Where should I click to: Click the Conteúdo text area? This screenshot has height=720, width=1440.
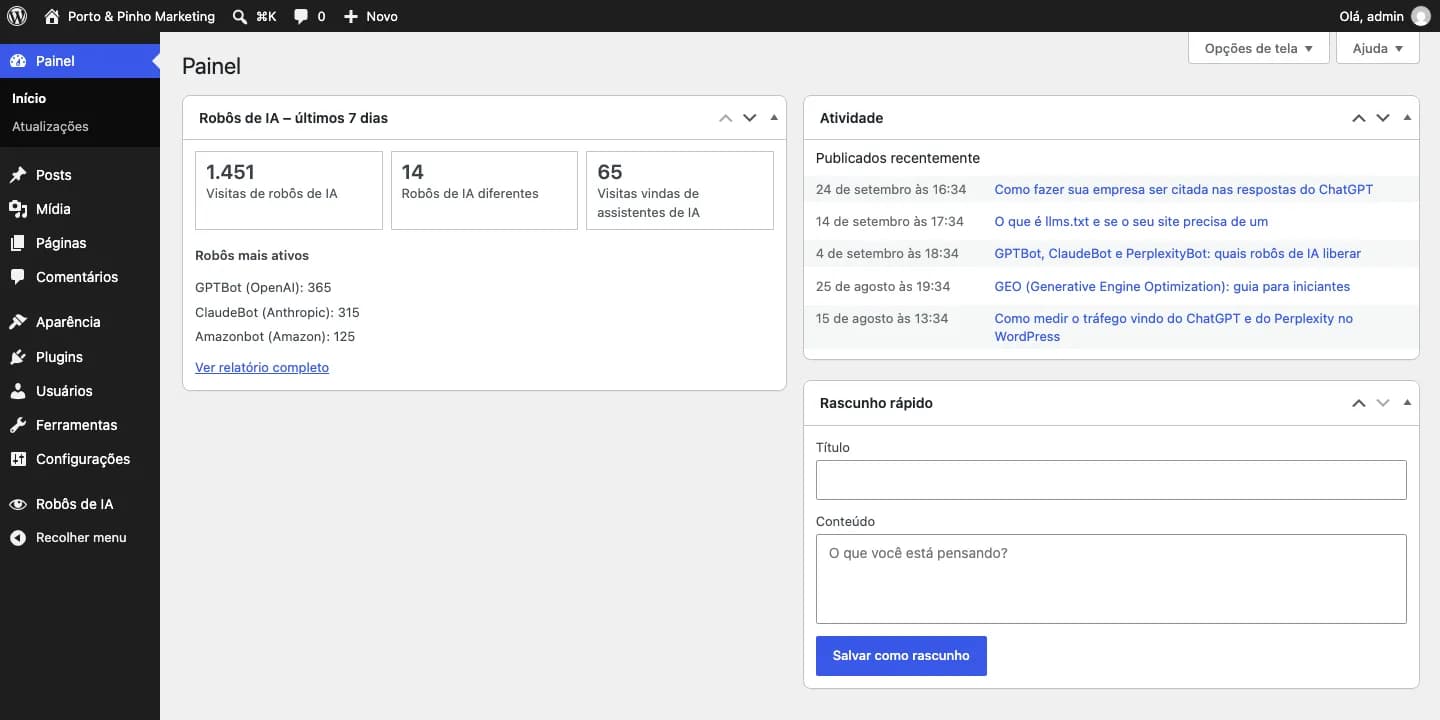1111,579
